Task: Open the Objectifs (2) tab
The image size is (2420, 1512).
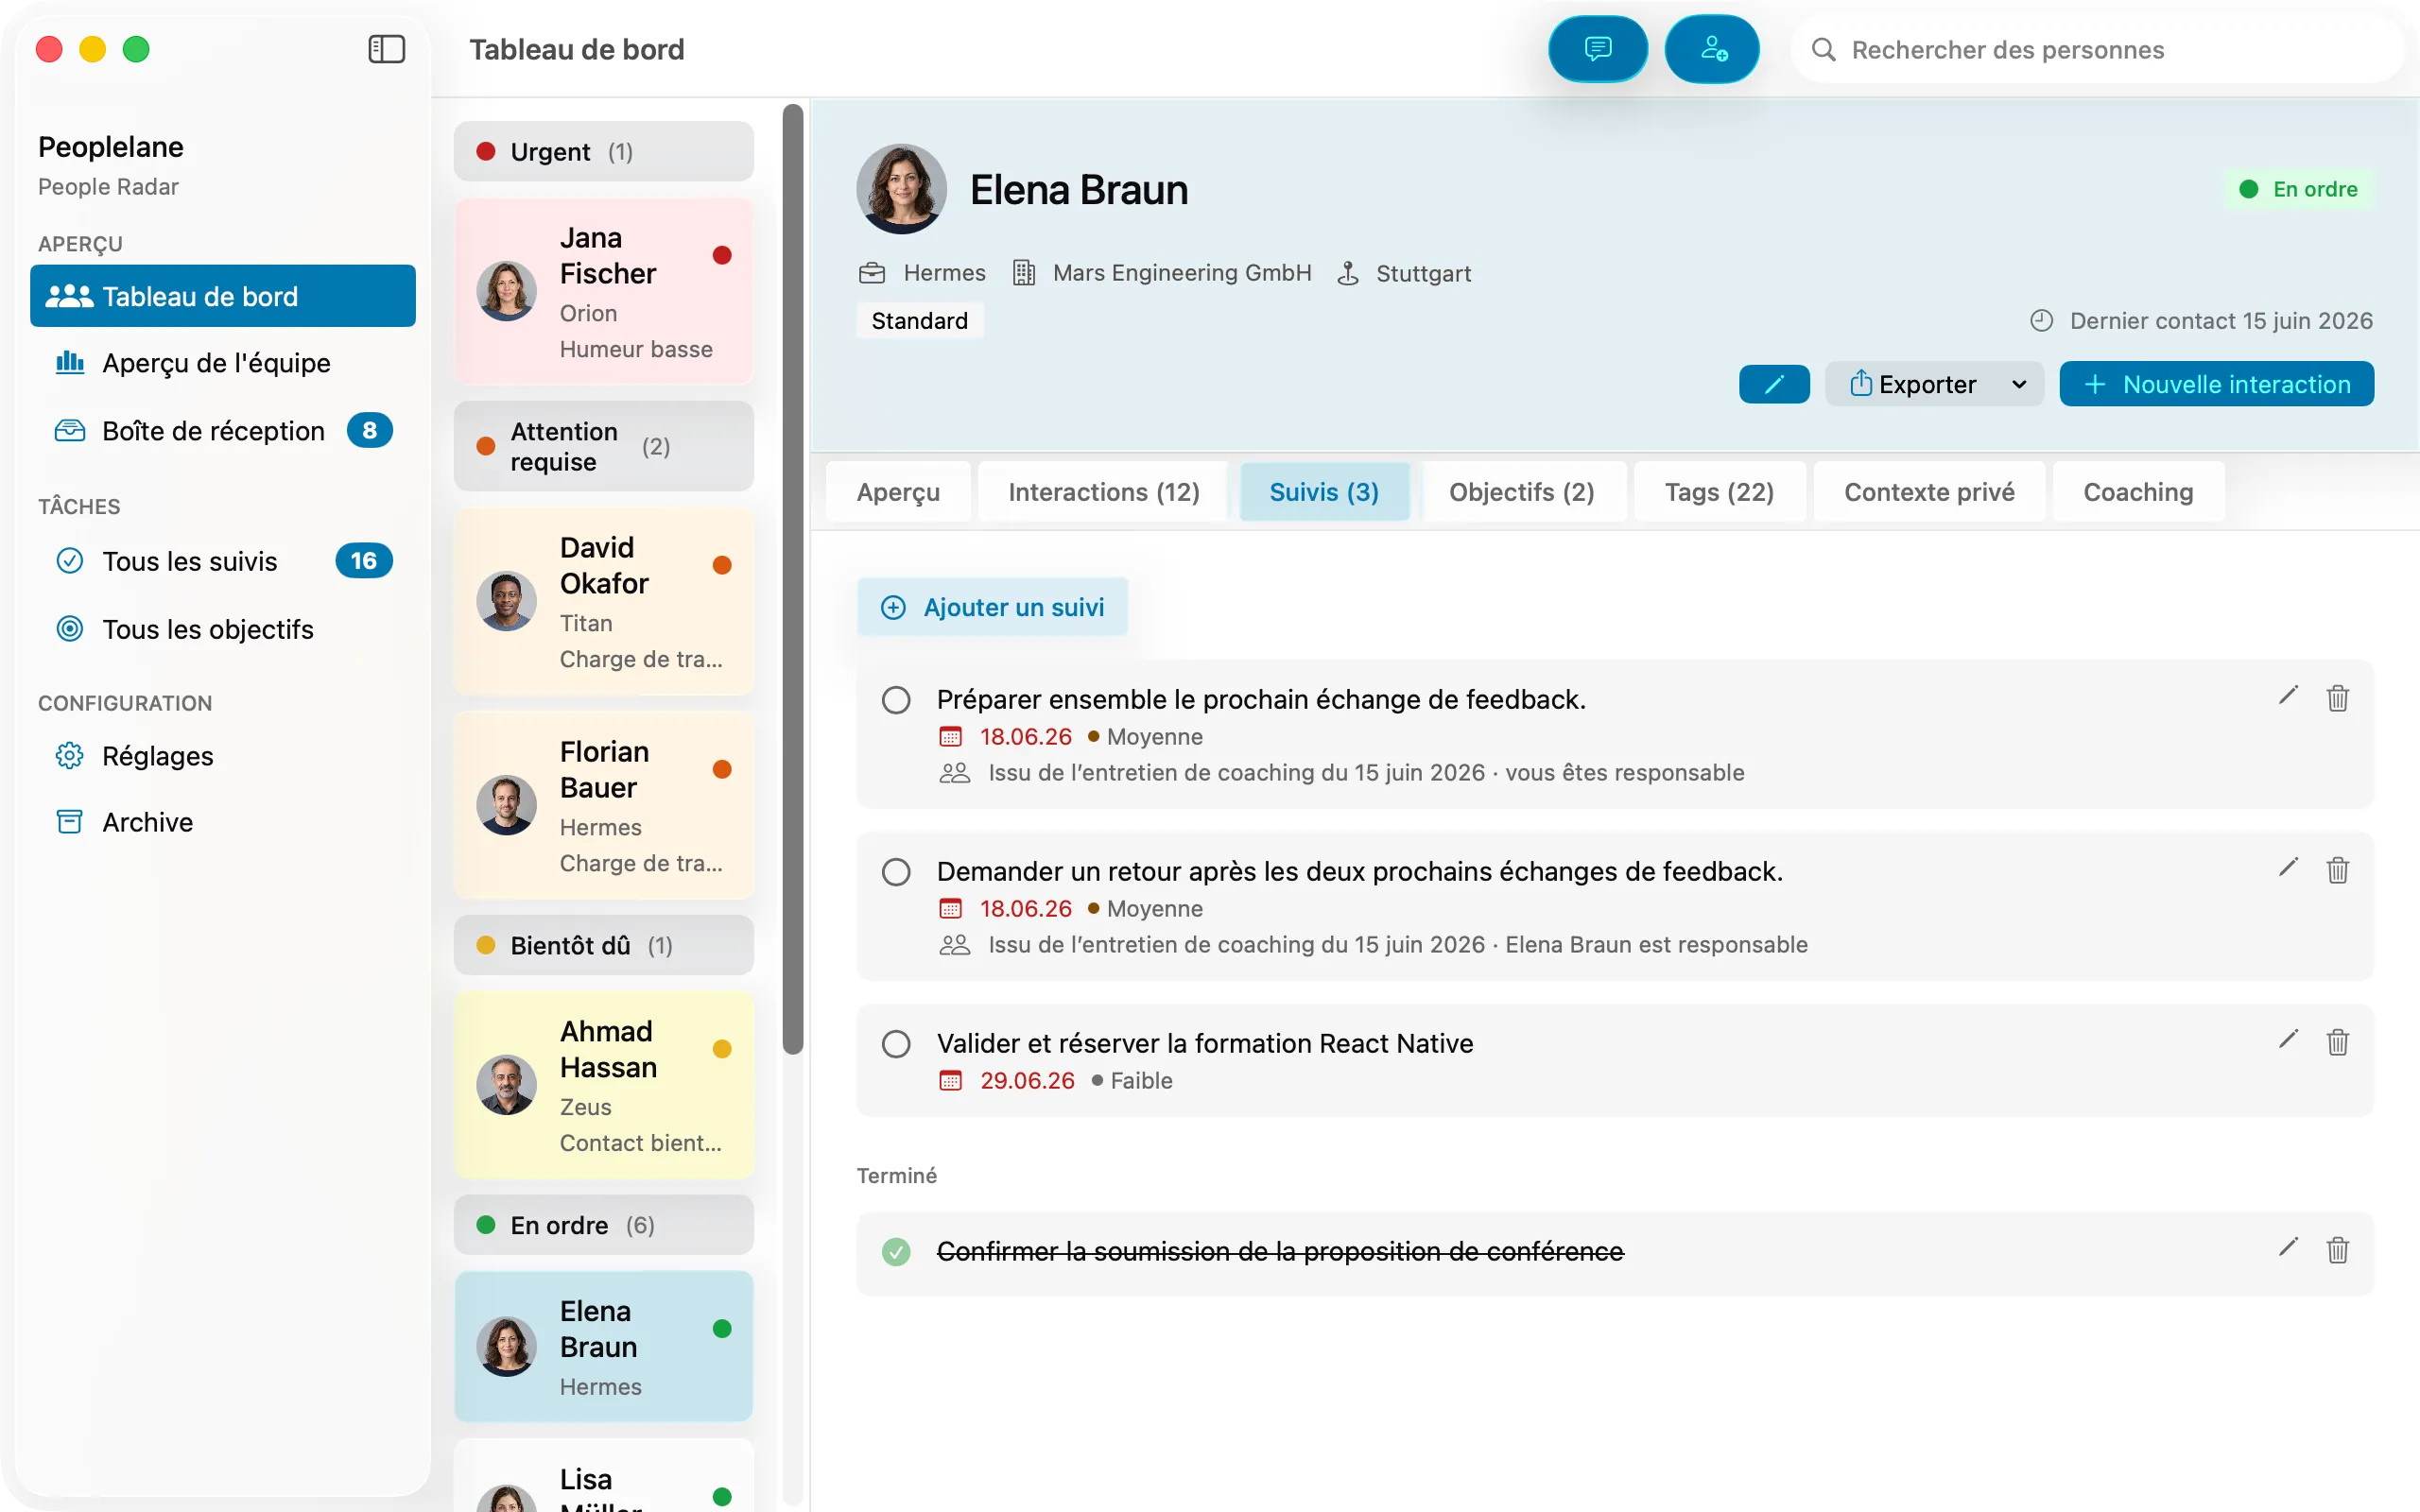Action: pyautogui.click(x=1521, y=491)
